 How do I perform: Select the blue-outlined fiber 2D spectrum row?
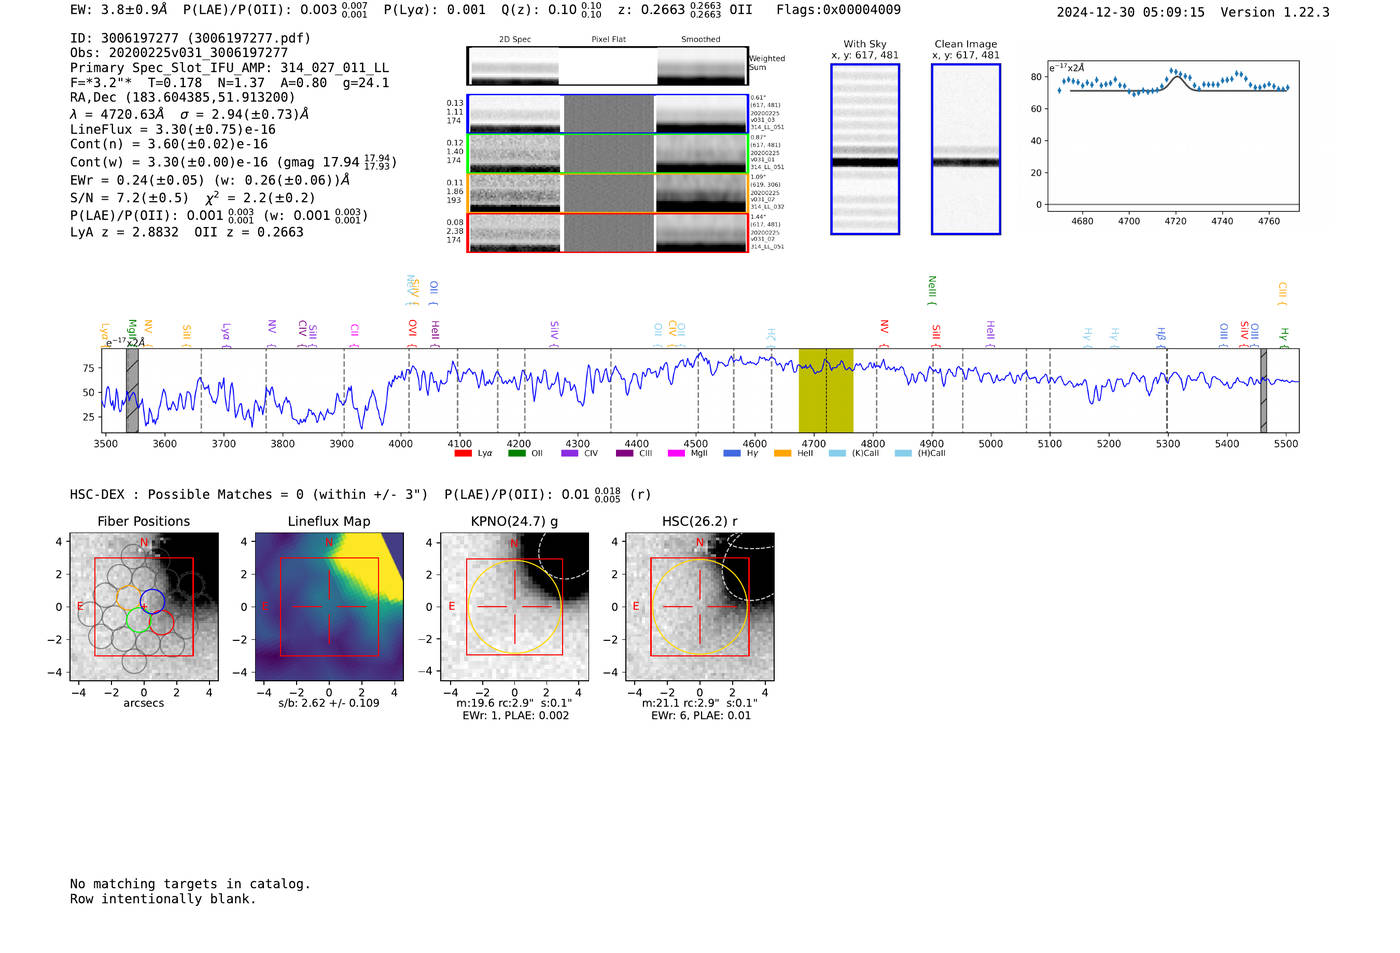pos(608,114)
